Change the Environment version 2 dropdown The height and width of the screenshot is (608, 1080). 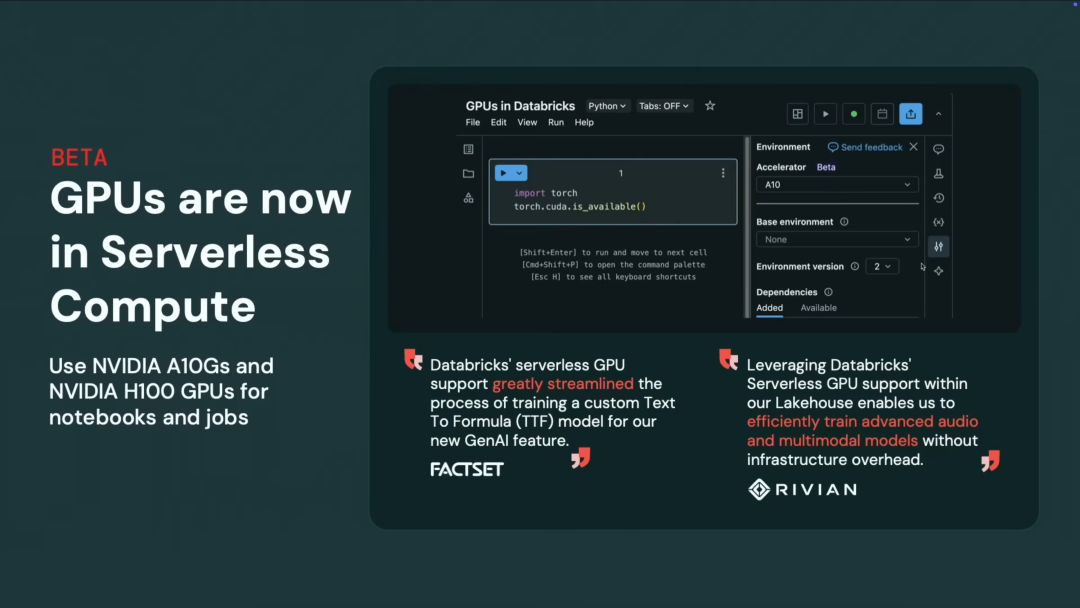(882, 266)
